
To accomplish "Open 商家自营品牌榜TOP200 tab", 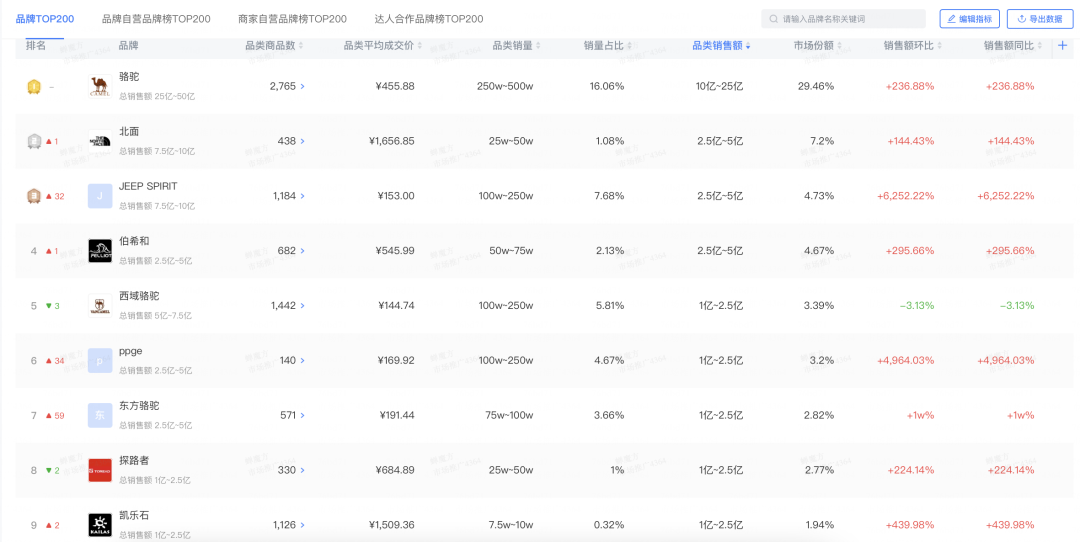I will point(293,19).
